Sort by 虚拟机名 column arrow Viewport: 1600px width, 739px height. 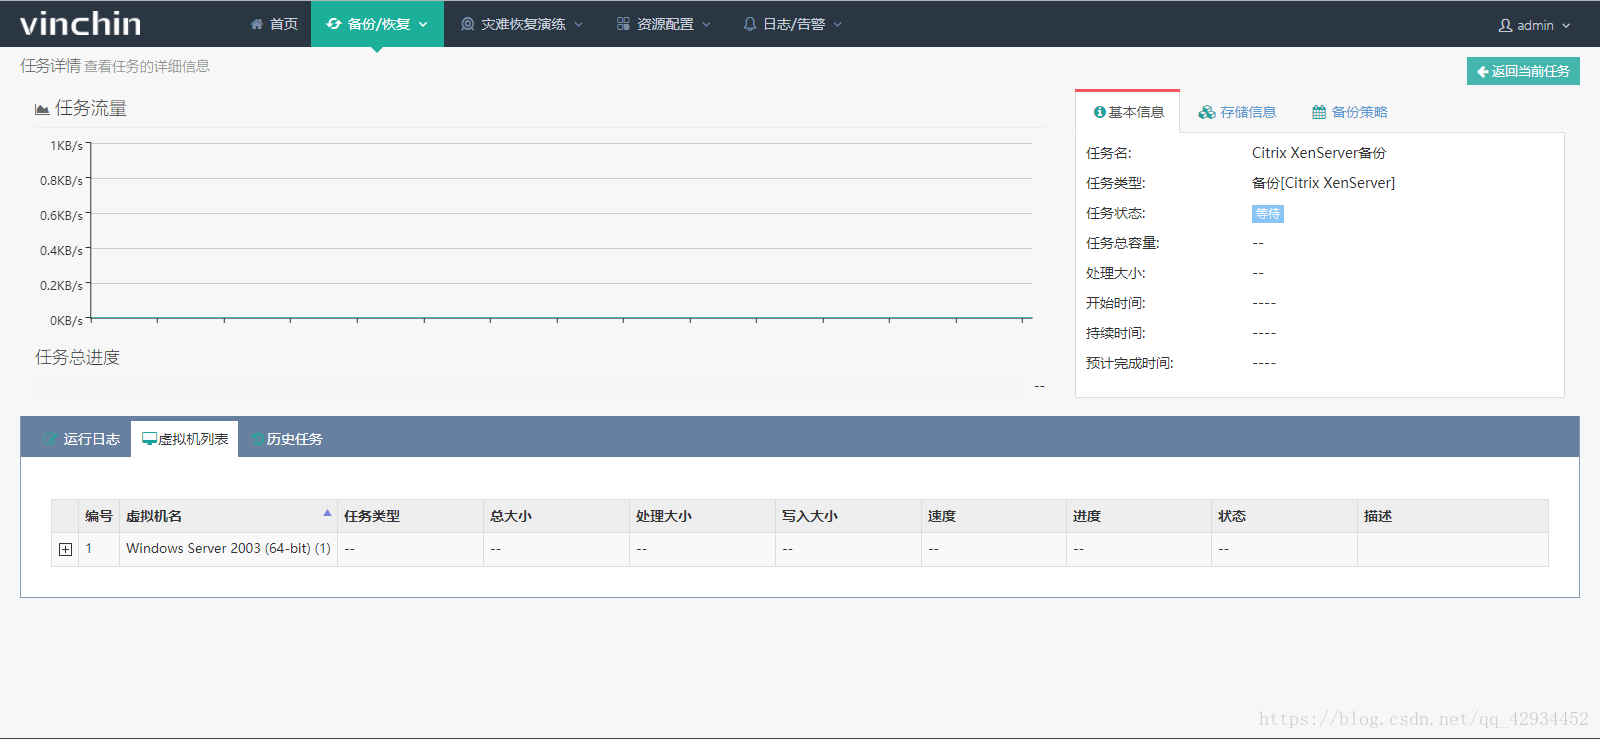[327, 513]
